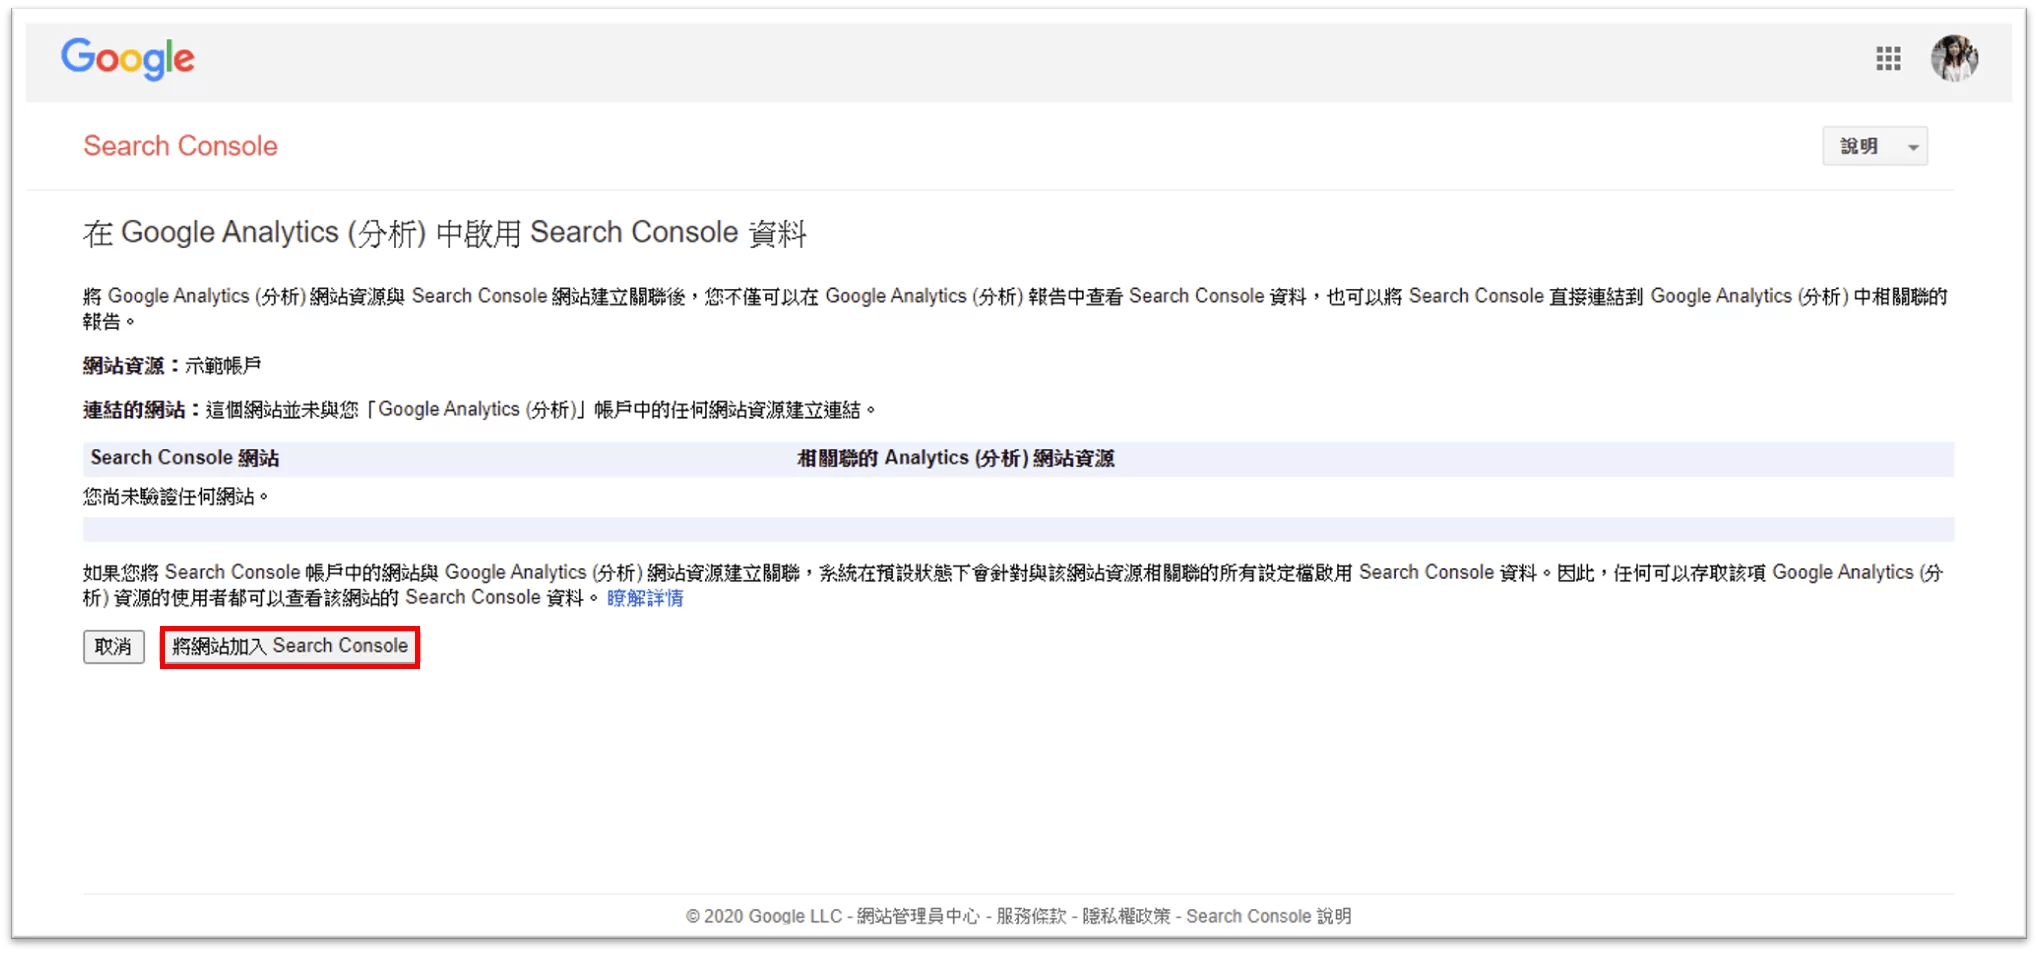Select the 您尚未驗證任何網站 message text
This screenshot has width=2038, height=953.
176,497
